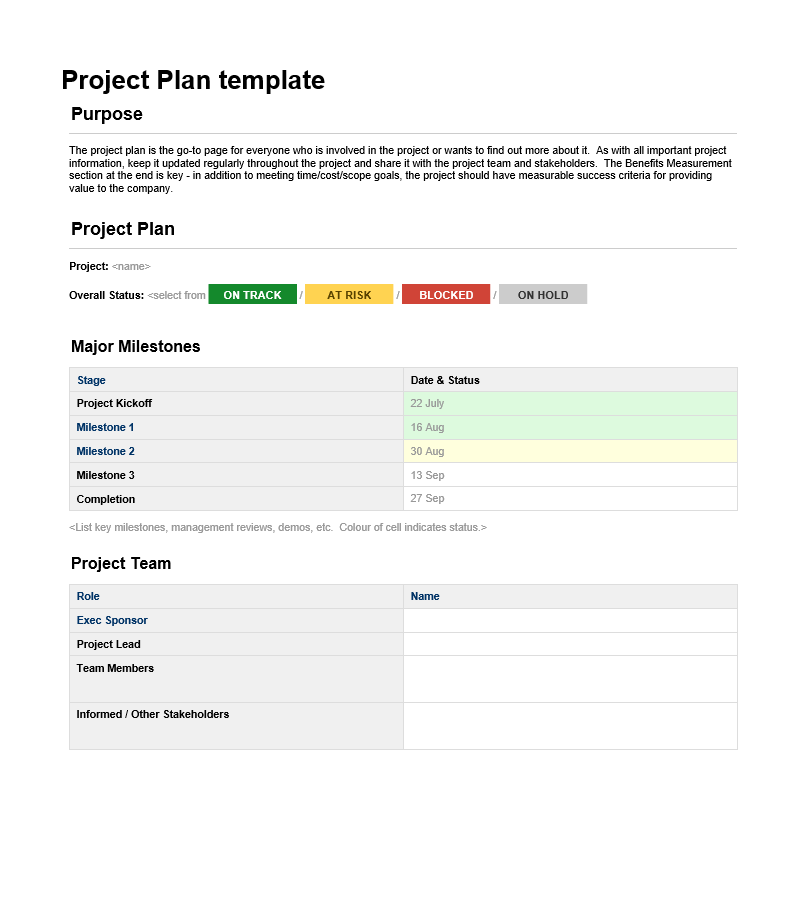Pick the ON HOLD status label

click(x=543, y=294)
